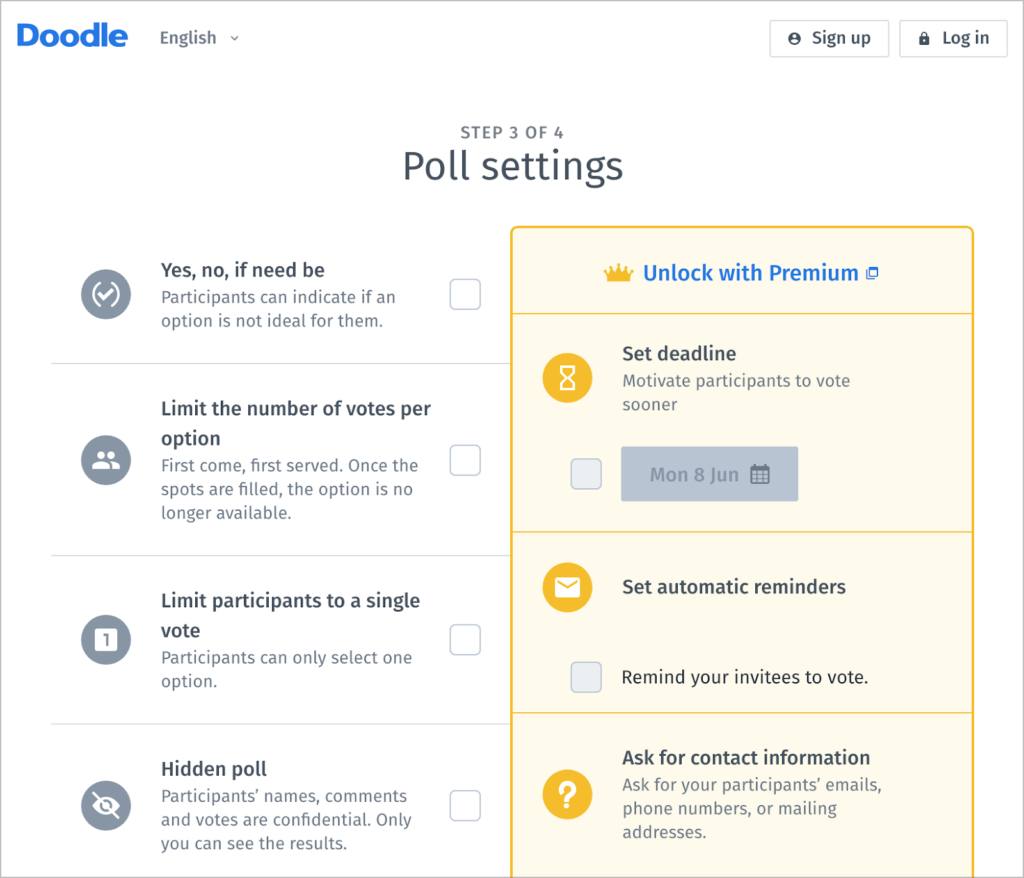Enable the Hidden poll checkbox
Viewport: 1024px width, 878px height.
tap(465, 806)
